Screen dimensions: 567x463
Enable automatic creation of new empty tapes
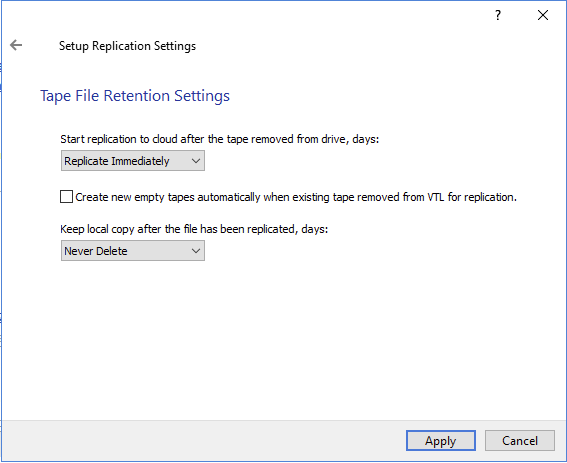click(x=66, y=197)
